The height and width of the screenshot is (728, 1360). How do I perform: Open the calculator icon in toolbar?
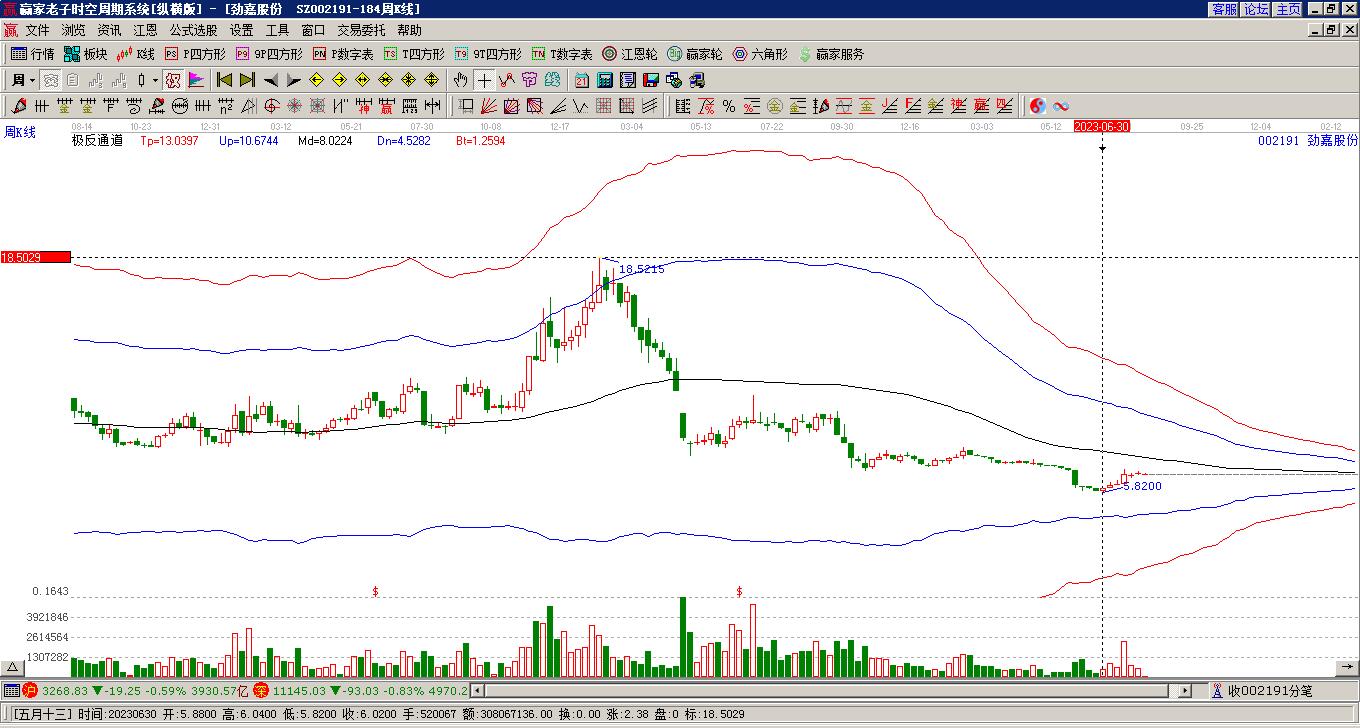click(604, 80)
